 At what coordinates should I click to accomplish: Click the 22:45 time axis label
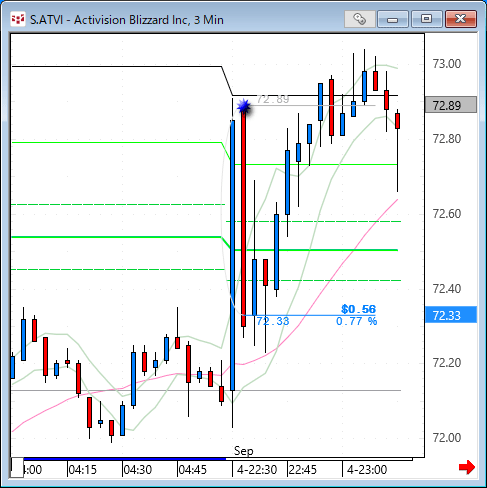pos(302,470)
